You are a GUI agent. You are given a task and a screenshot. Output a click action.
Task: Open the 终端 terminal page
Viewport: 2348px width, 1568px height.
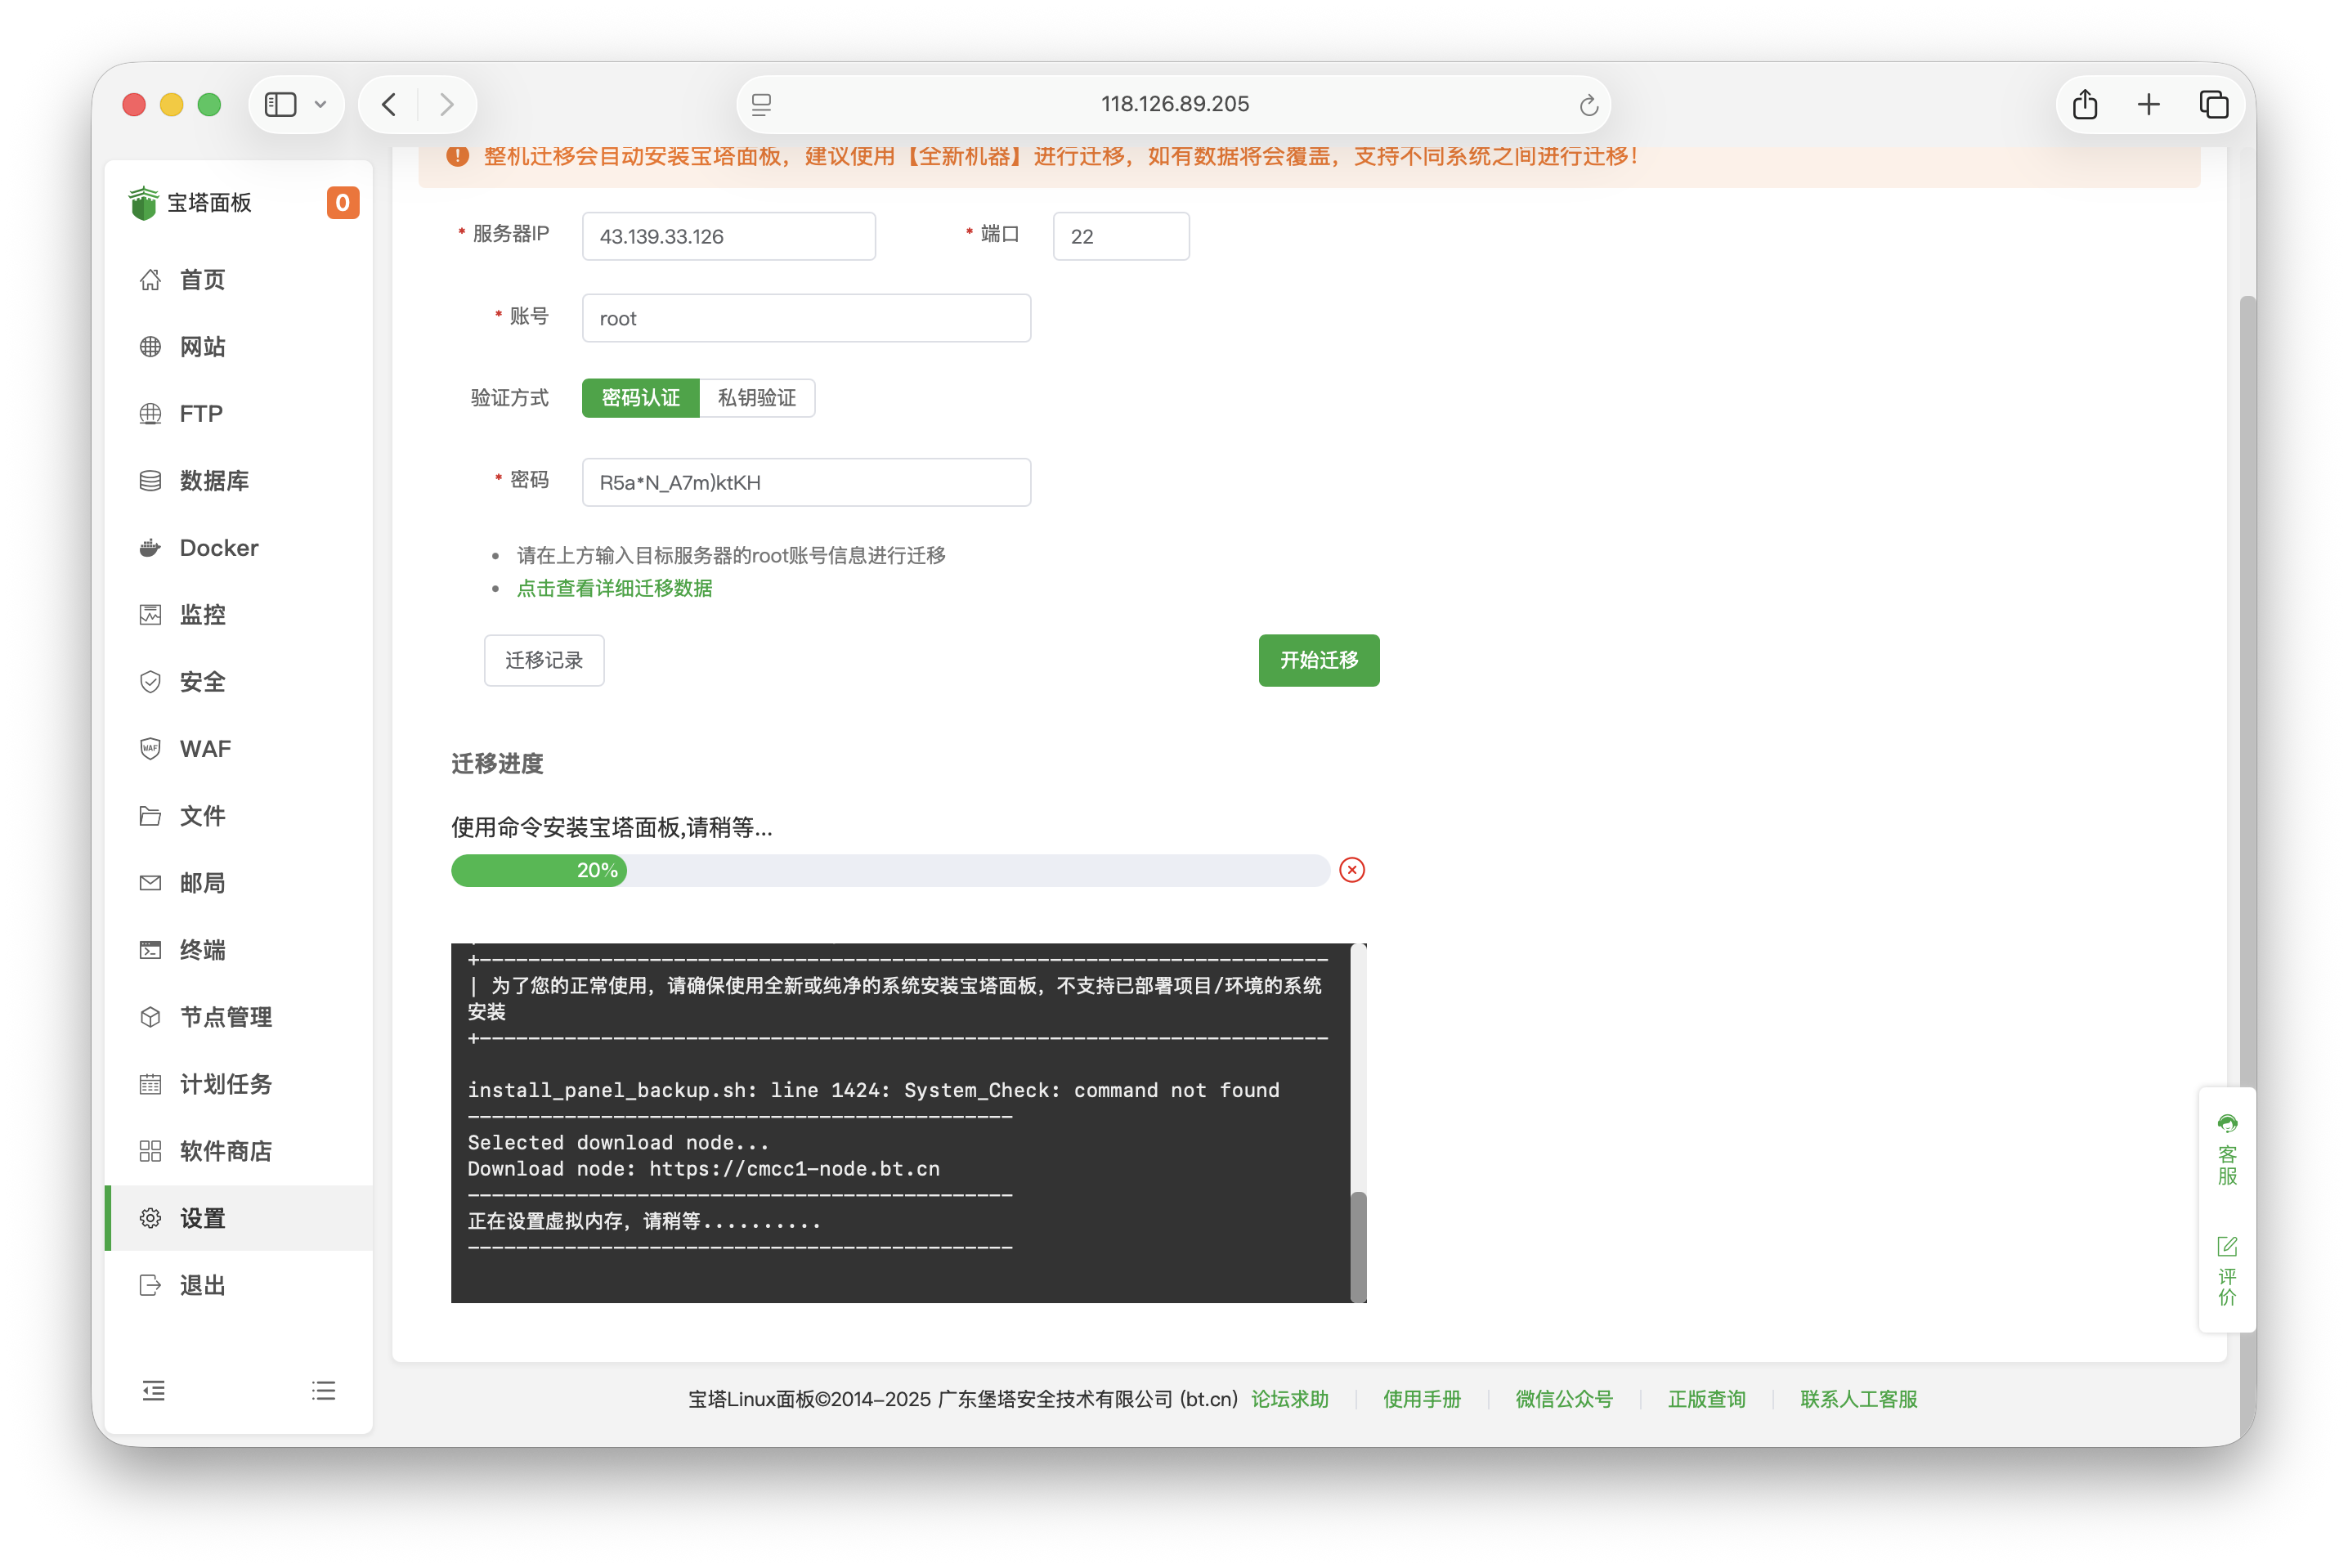(201, 950)
